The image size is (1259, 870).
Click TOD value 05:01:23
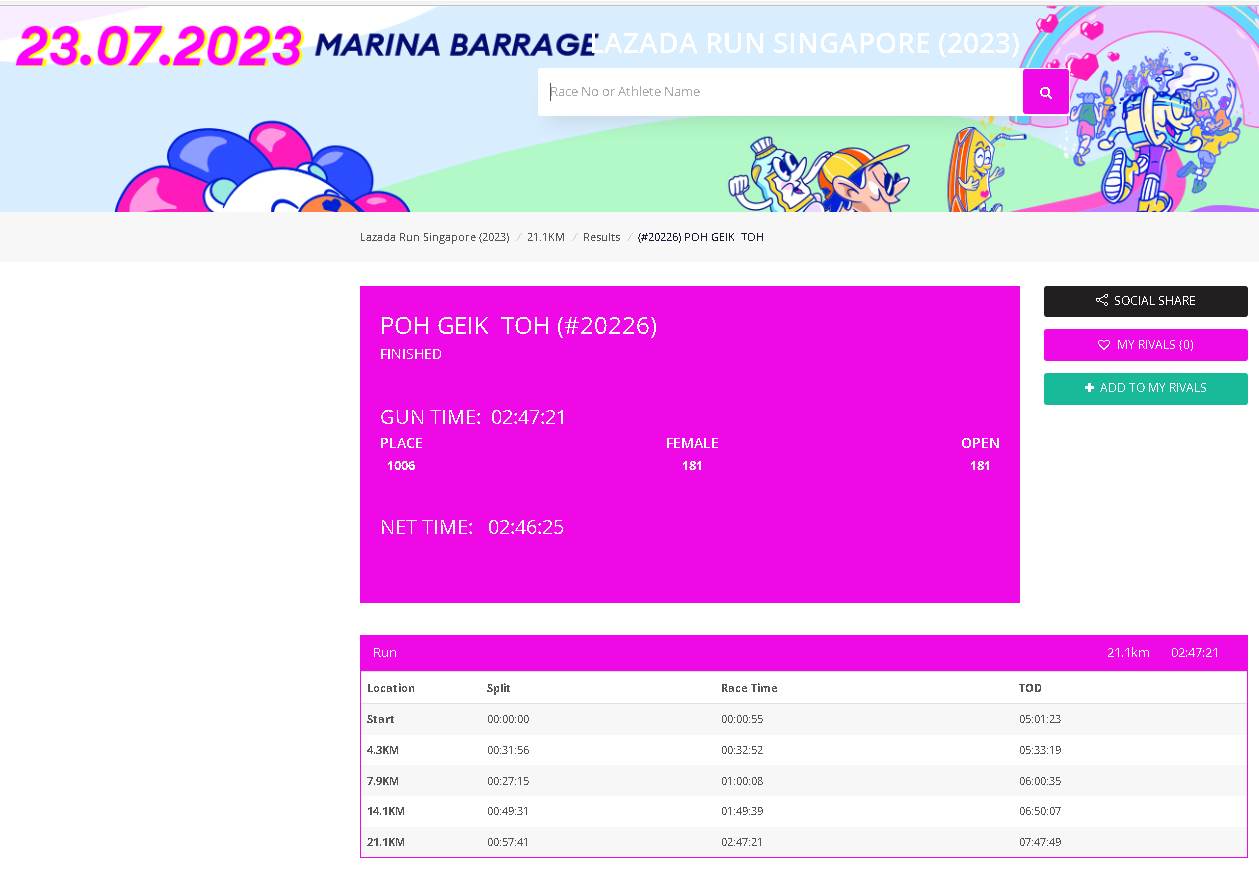[1040, 719]
